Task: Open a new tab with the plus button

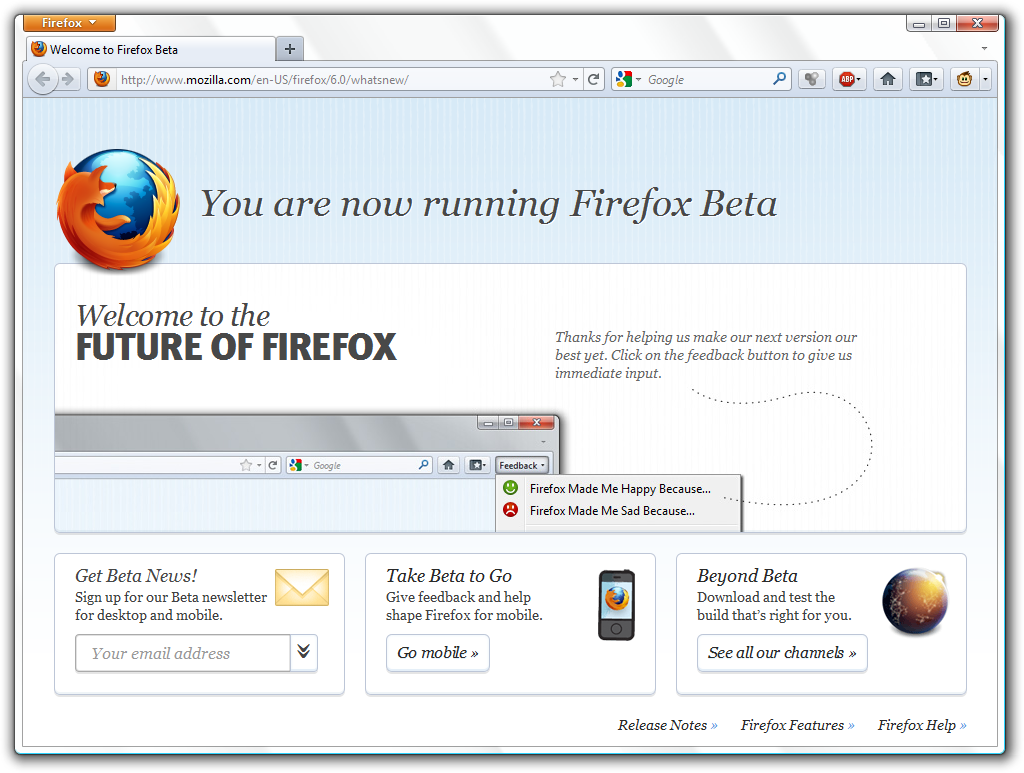Action: 290,49
